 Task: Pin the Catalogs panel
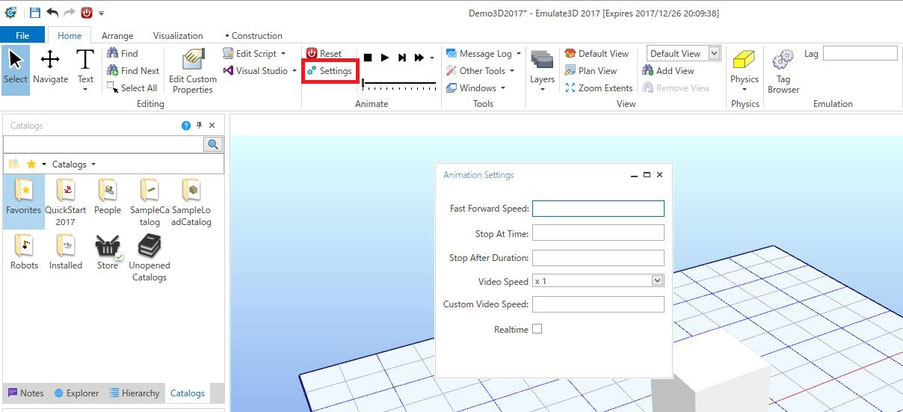[x=199, y=126]
